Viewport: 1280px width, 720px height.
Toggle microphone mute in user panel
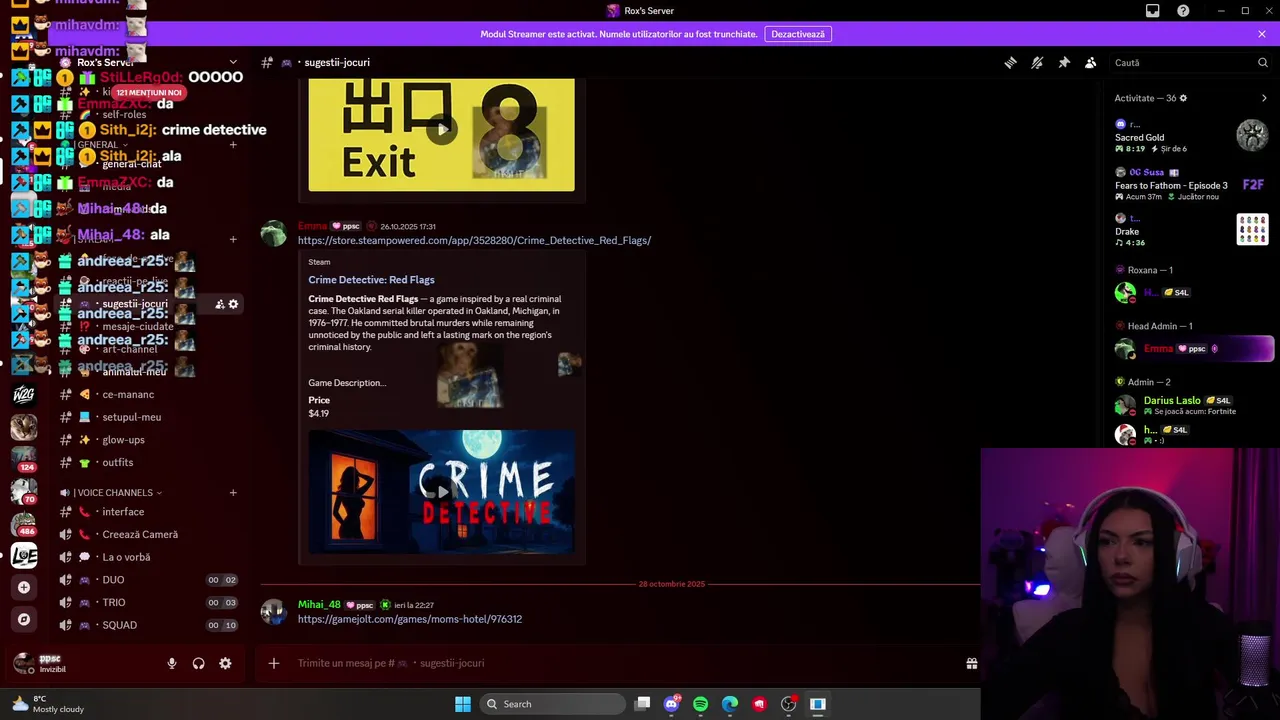click(x=172, y=663)
